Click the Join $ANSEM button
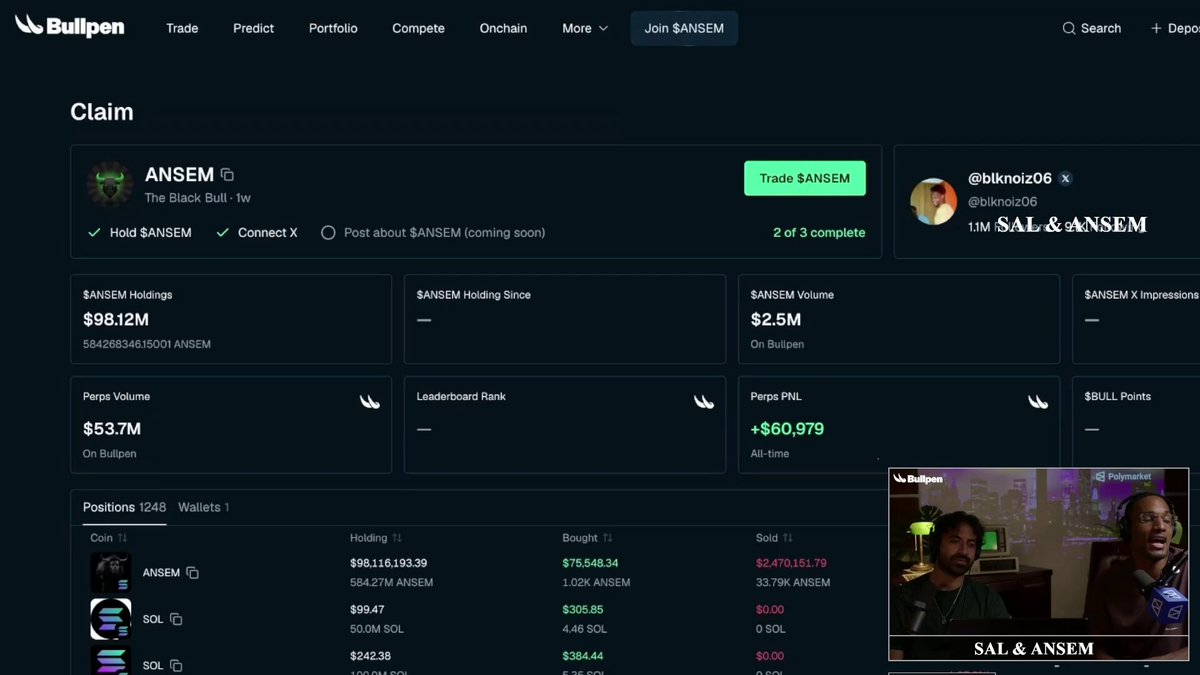The width and height of the screenshot is (1200, 675). [684, 28]
